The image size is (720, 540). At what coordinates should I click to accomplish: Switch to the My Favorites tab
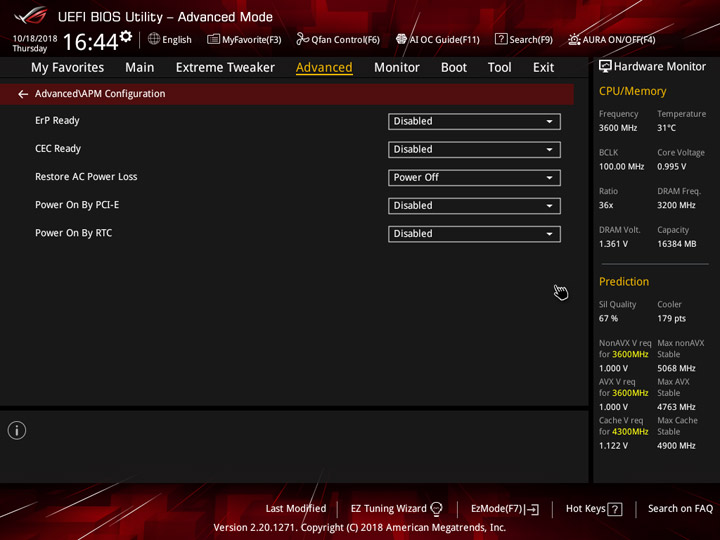[x=68, y=68]
